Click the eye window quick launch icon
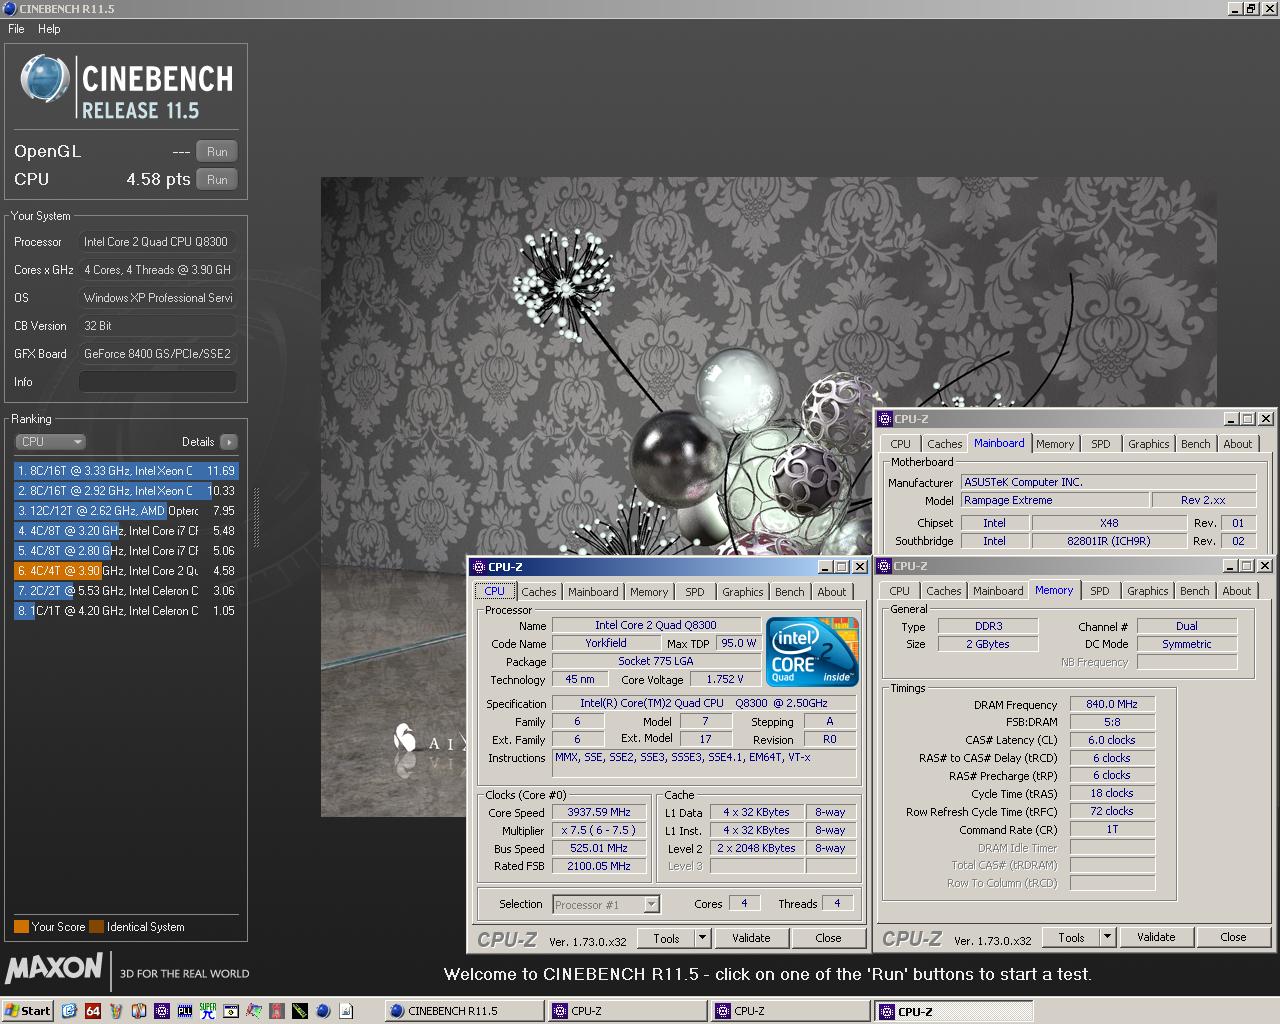The height and width of the screenshot is (1024, 1280). (x=231, y=1011)
